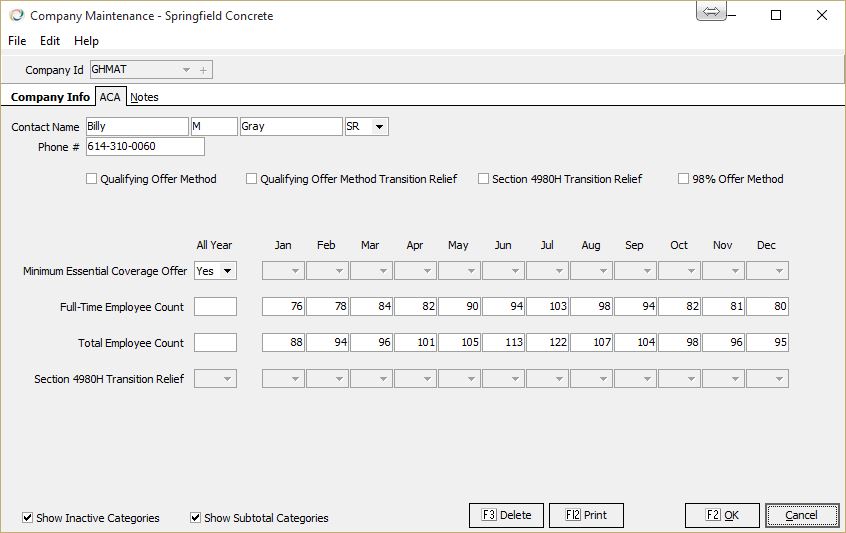Check the 98% Offer Method box
The image size is (846, 533).
(x=684, y=179)
